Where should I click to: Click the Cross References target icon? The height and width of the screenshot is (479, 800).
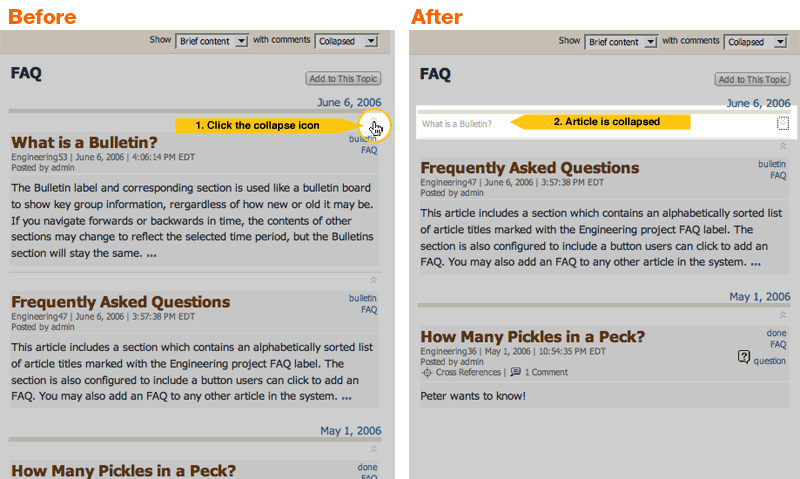coord(427,372)
